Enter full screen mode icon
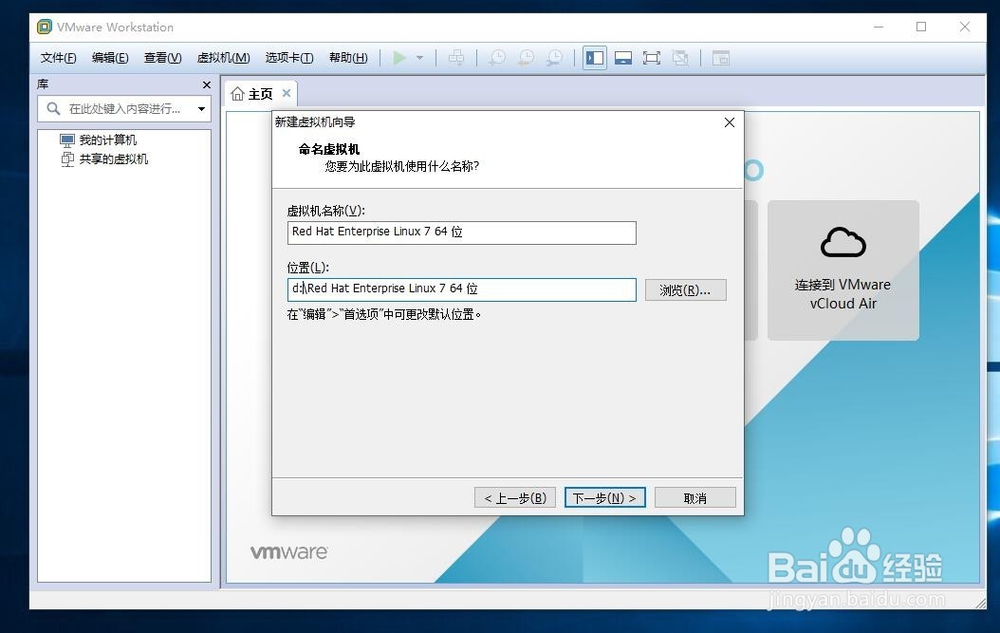Viewport: 1000px width, 633px height. point(651,58)
